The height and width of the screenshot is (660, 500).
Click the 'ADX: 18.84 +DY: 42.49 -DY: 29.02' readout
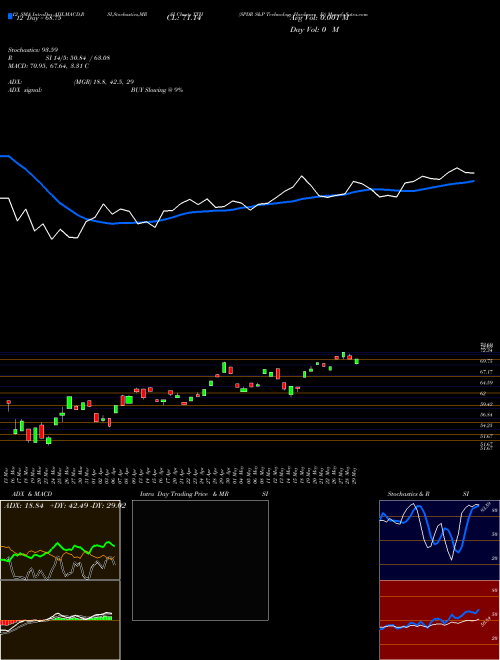(x=65, y=506)
